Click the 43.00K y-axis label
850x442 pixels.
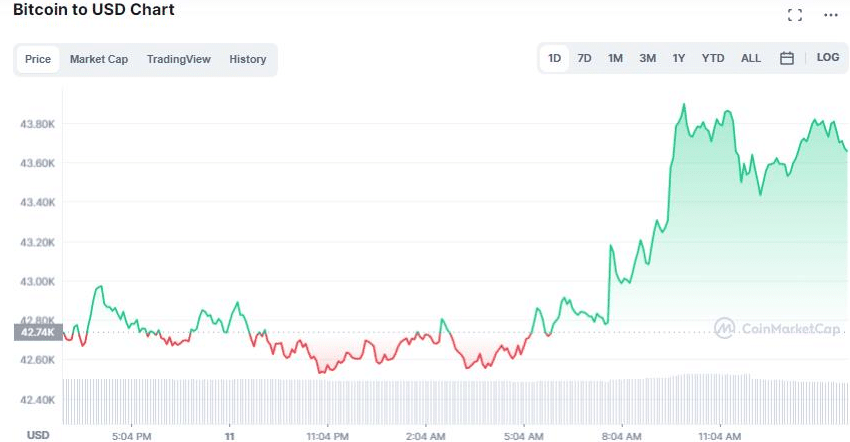click(x=37, y=282)
